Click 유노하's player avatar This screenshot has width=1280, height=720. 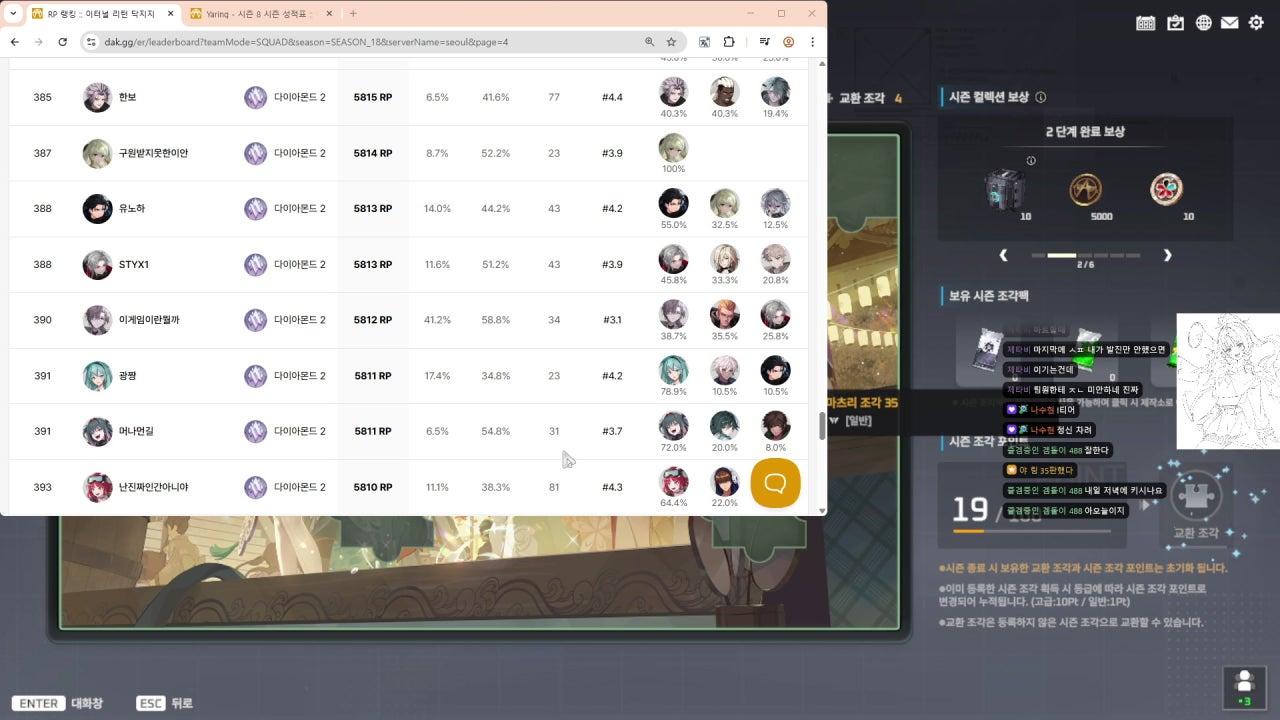coord(97,209)
